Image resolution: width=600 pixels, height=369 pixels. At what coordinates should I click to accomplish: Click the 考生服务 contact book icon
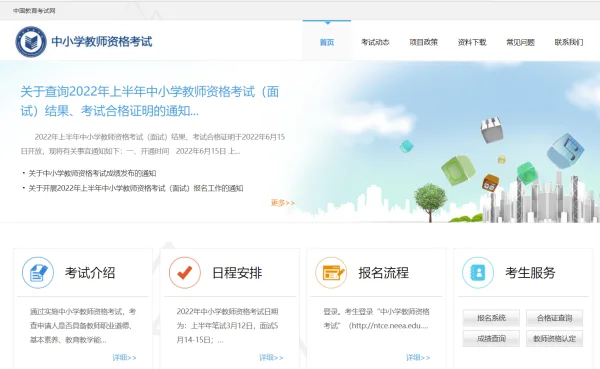[478, 273]
